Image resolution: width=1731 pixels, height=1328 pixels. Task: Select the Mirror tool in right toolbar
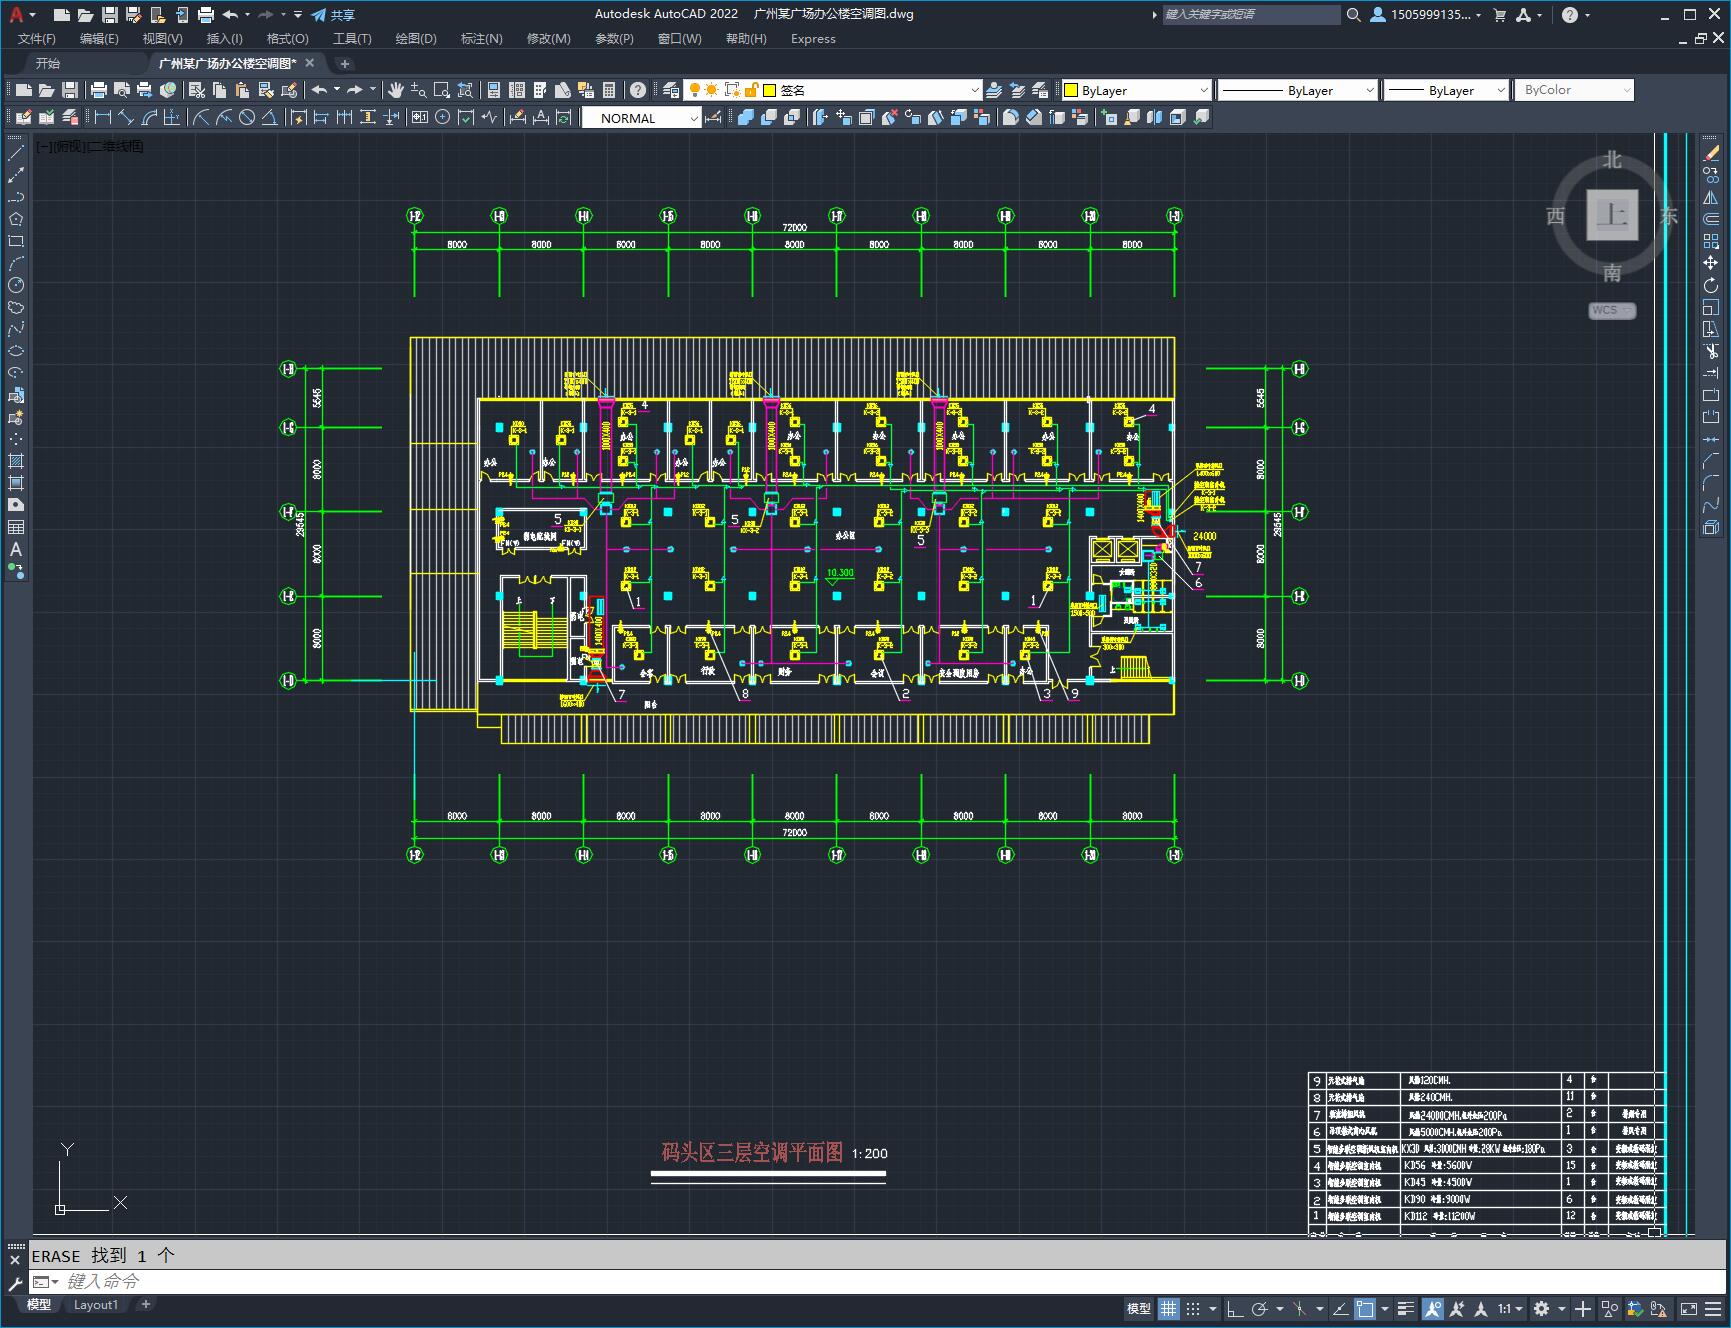(1711, 197)
